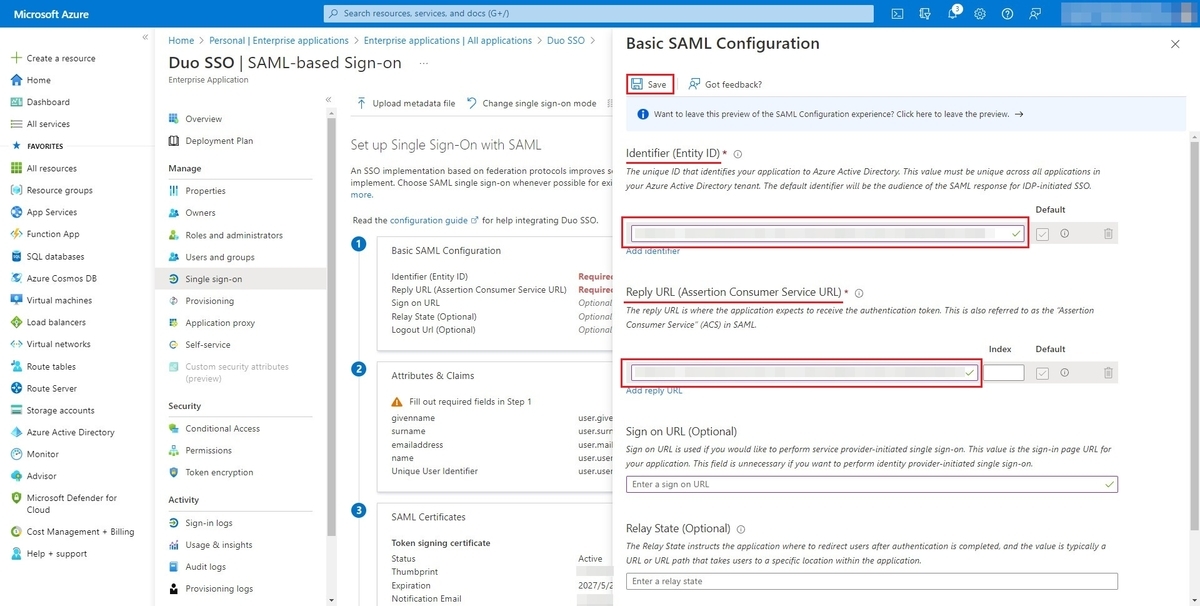This screenshot has width=1200, height=606.
Task: Open Microsoft Defender for Cloud
Action: coord(71,503)
